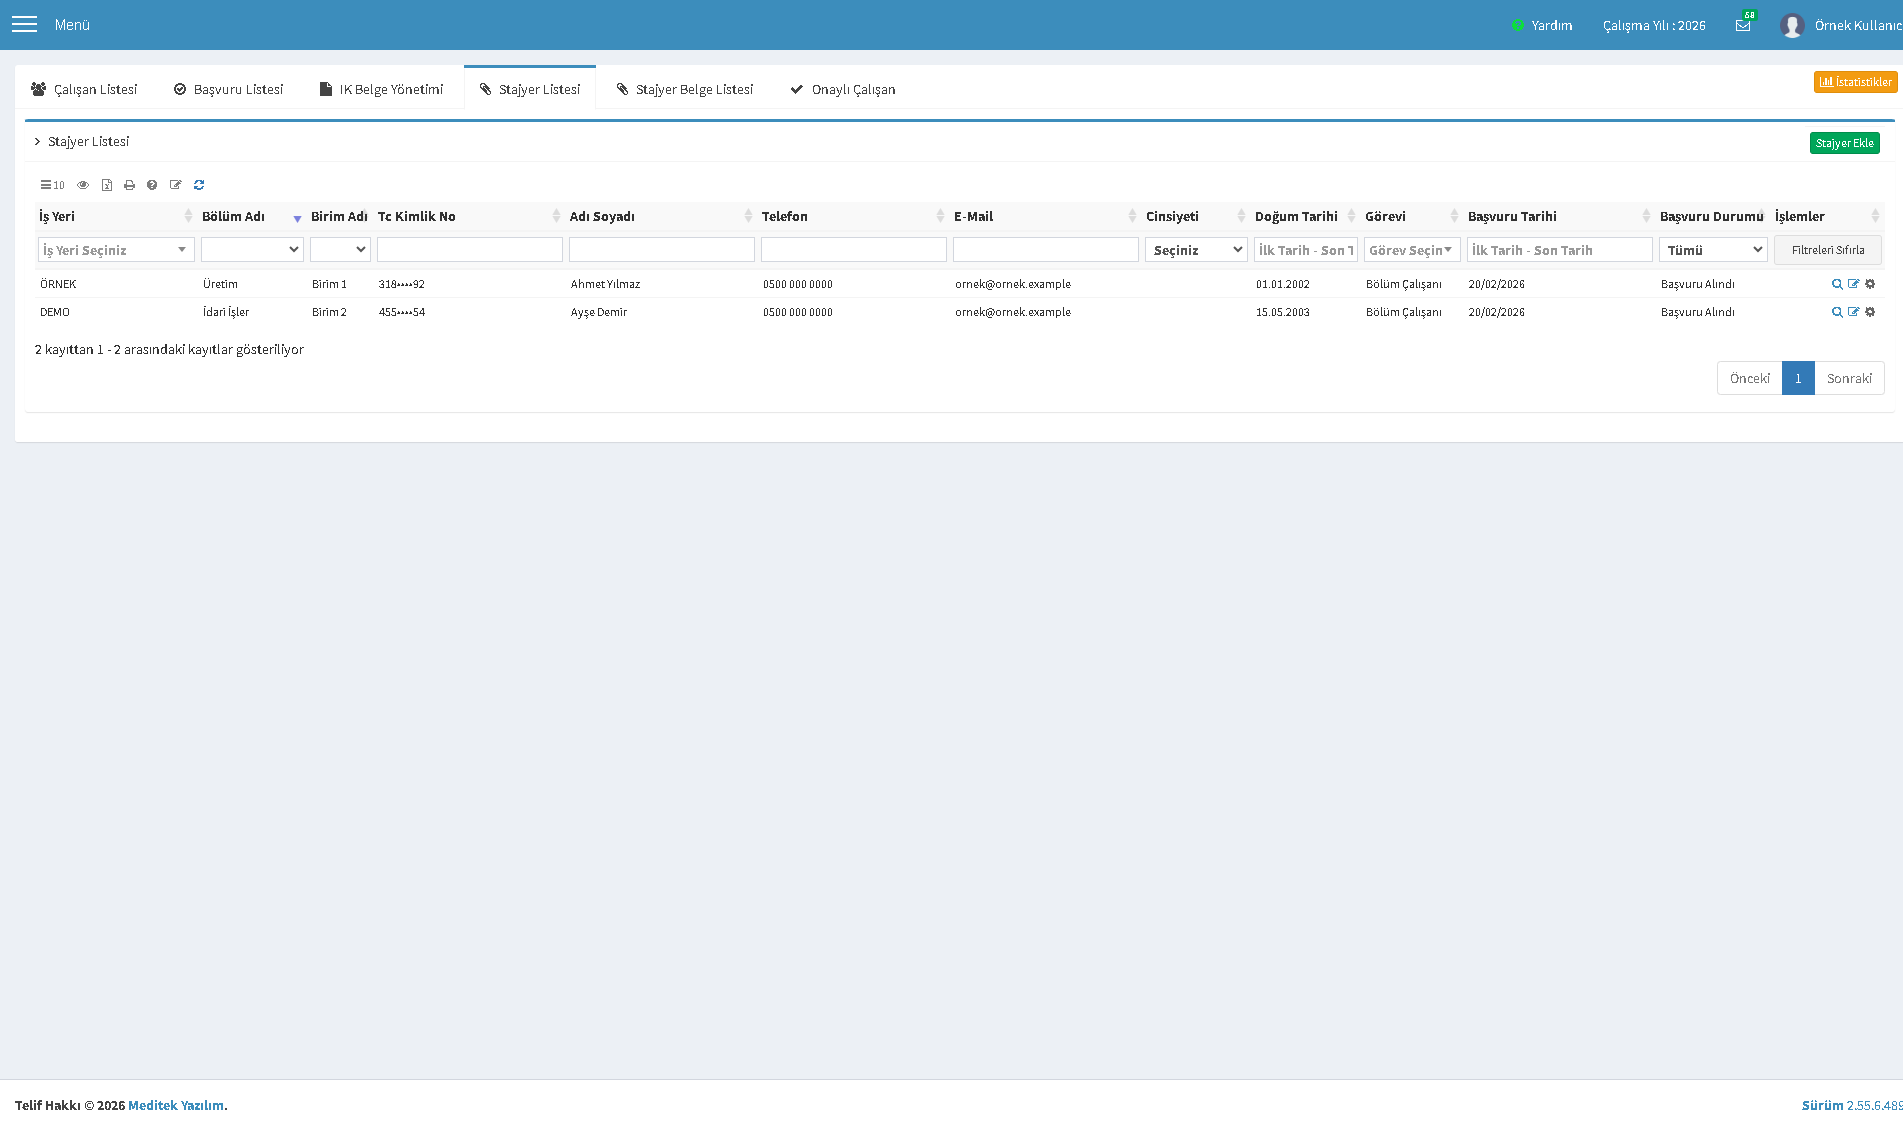1903x1130 pixels.
Task: Click the Telefon filter field
Action: (x=853, y=250)
